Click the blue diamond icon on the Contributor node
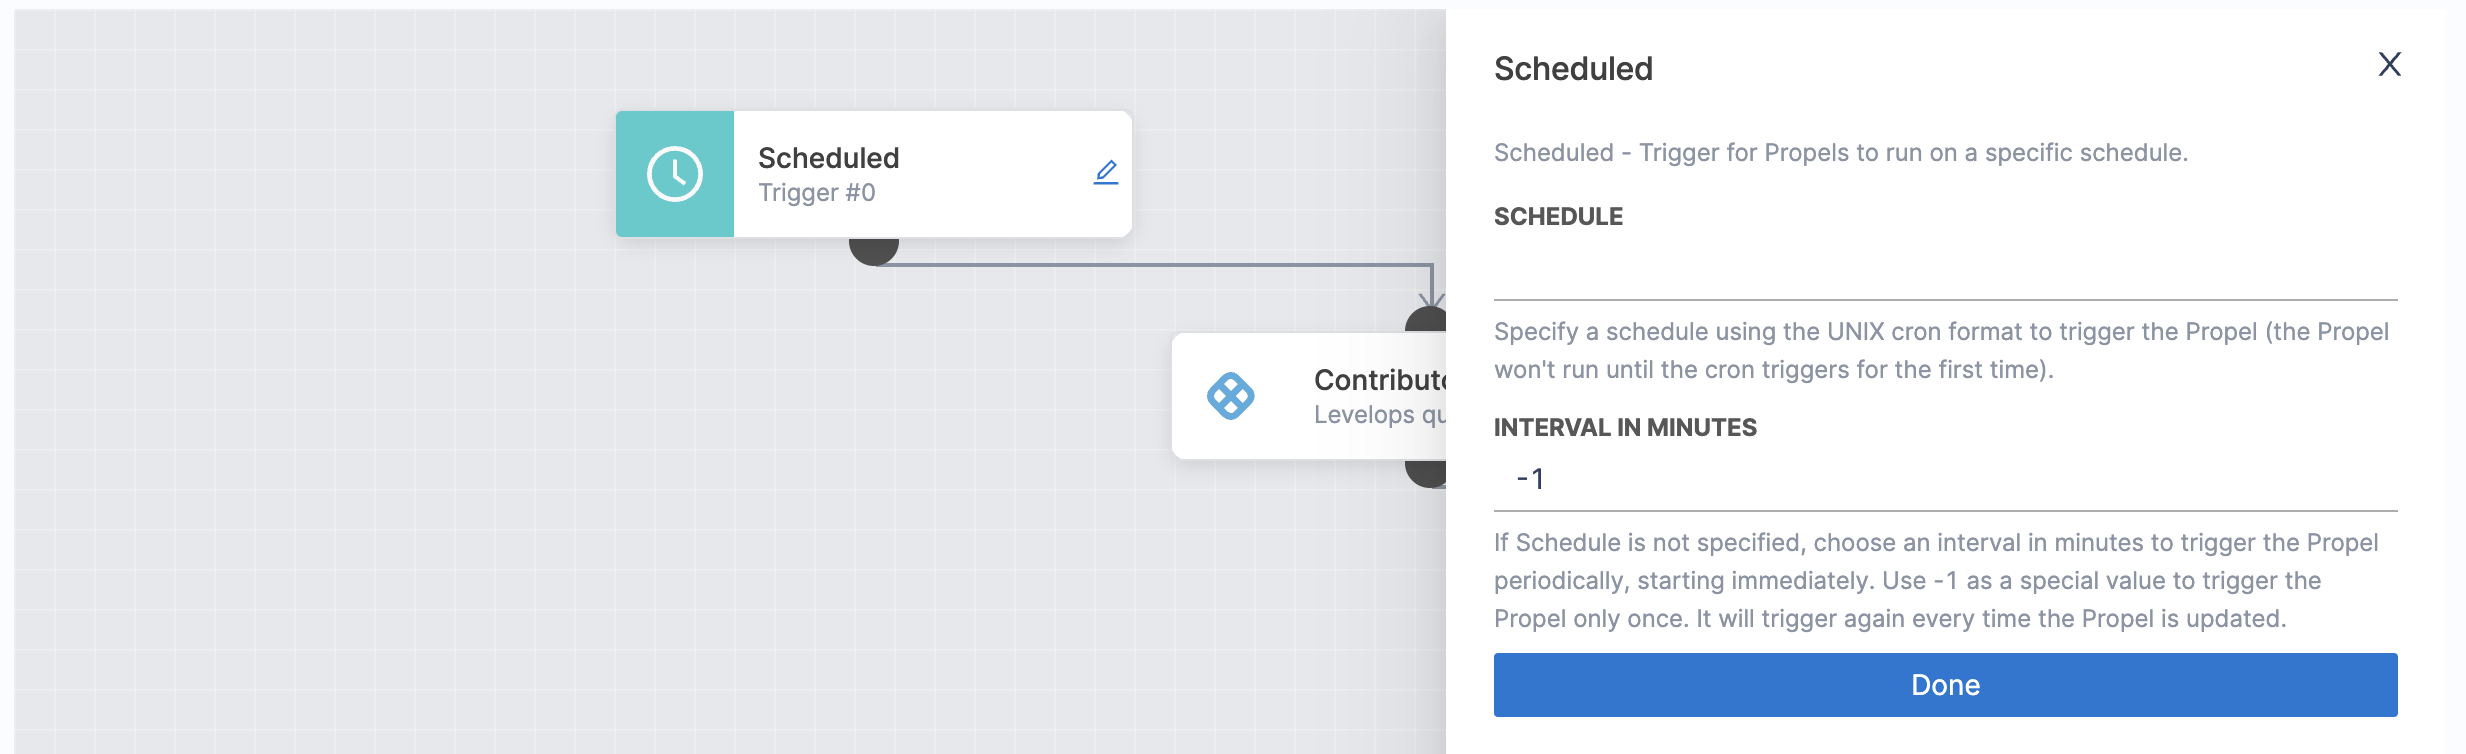 (1230, 396)
